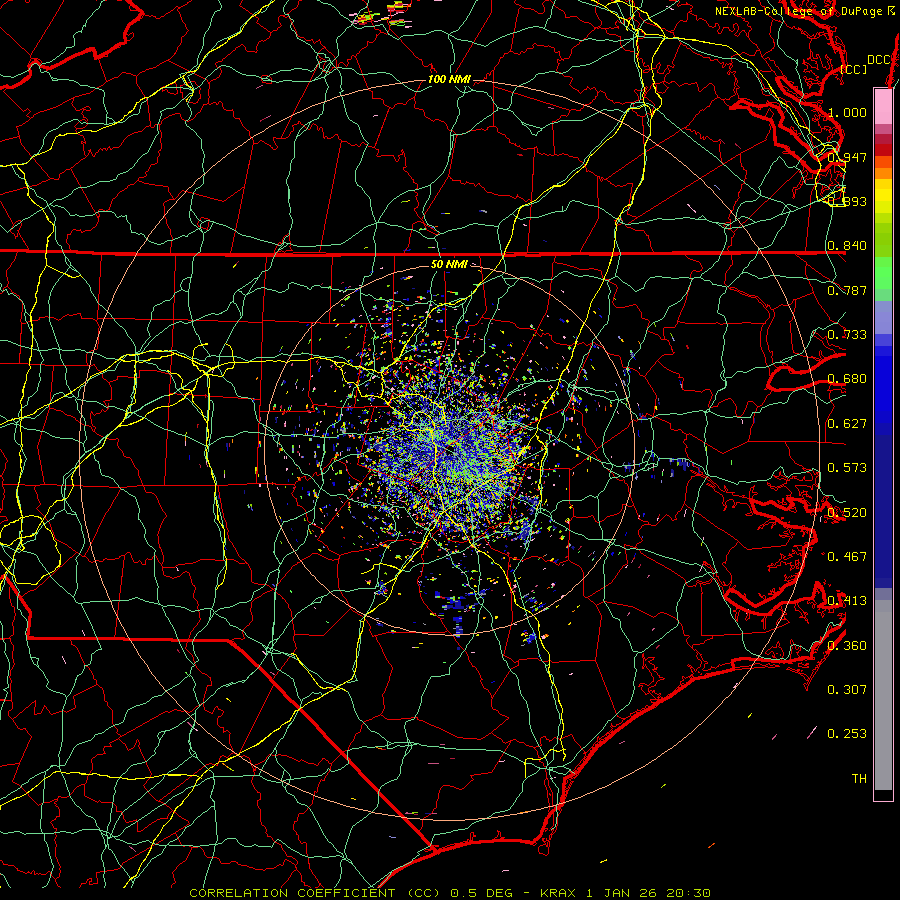This screenshot has width=900, height=900.
Task: Click the CORRELATION COEFFICIENT caption at bottom
Action: point(450,893)
